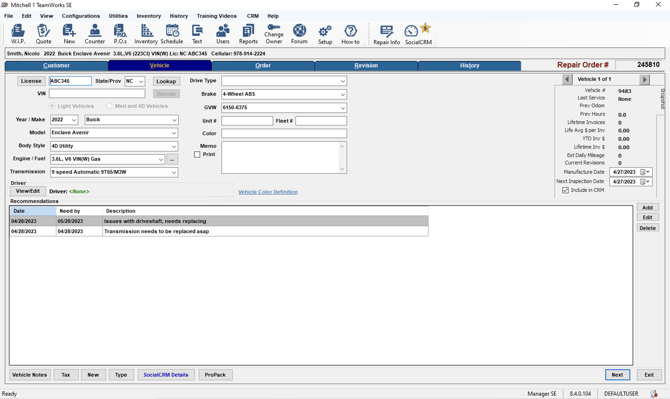Open the Users toolbar icon
670x399 pixels.
point(223,34)
